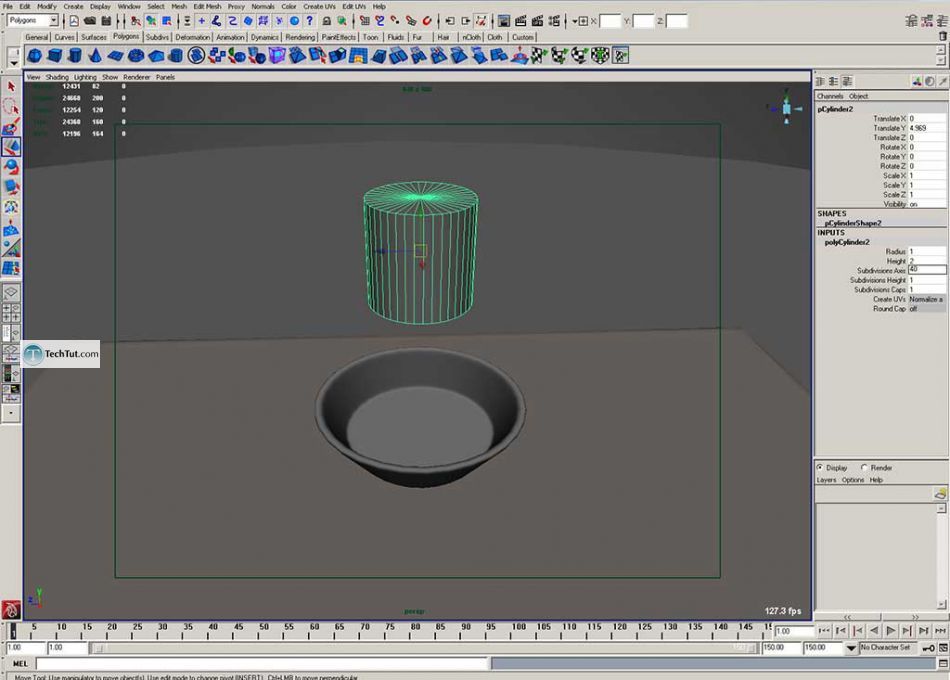Click the MEL command line input
Viewport: 950px width, 680px height.
pos(262,664)
